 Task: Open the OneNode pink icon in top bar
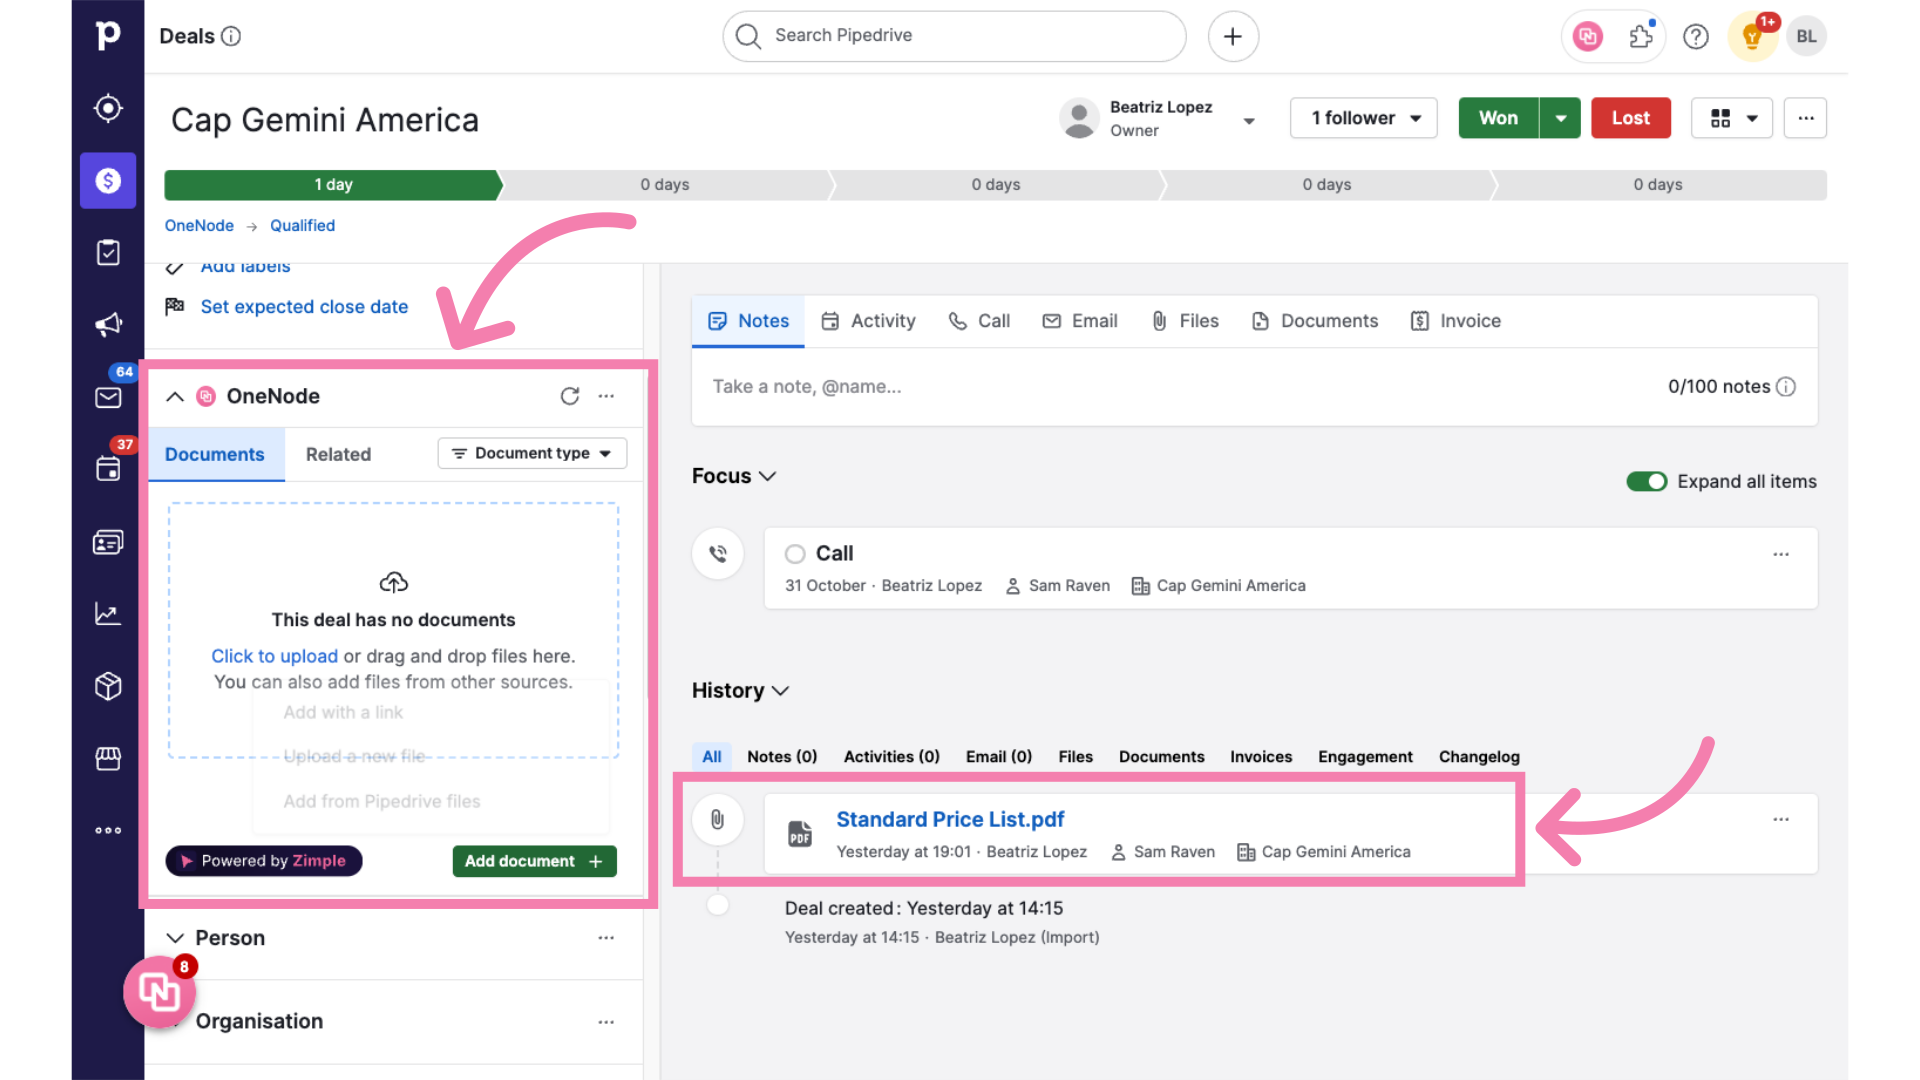click(1587, 36)
